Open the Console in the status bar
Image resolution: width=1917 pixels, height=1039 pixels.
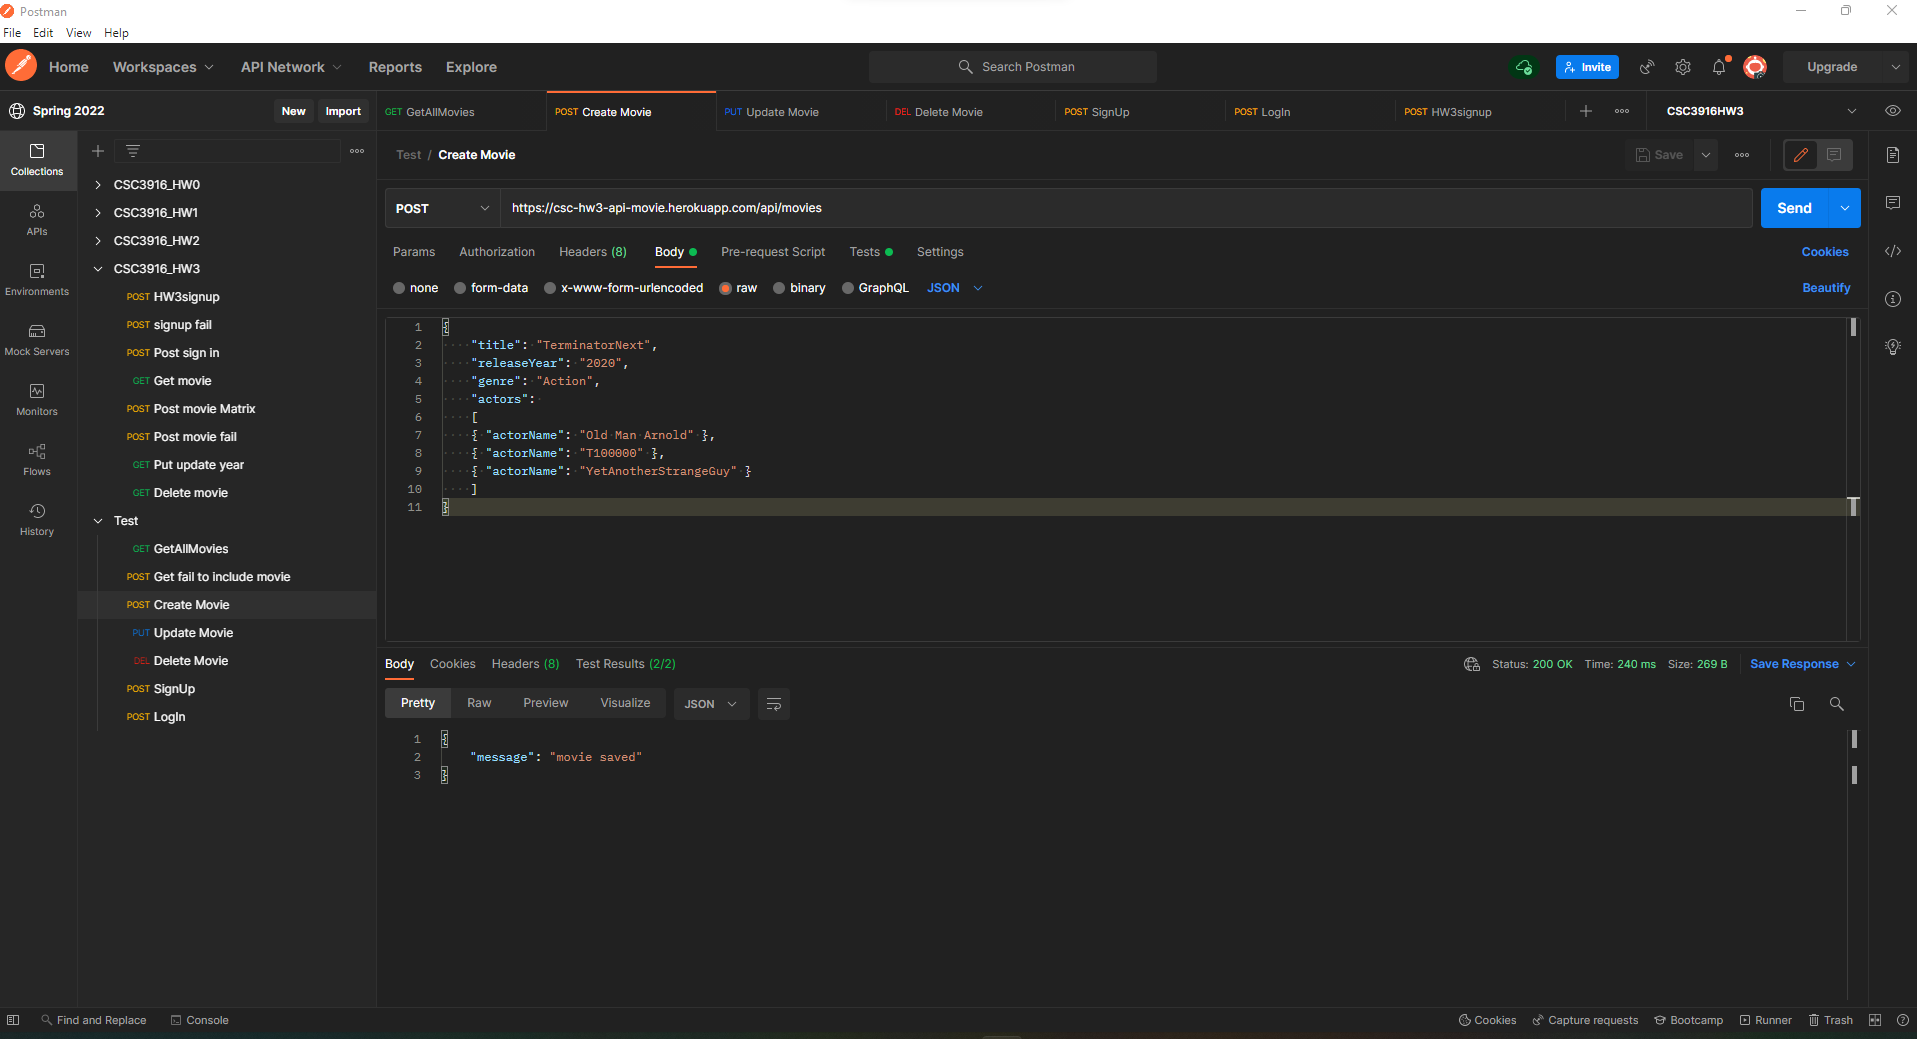[x=200, y=1020]
